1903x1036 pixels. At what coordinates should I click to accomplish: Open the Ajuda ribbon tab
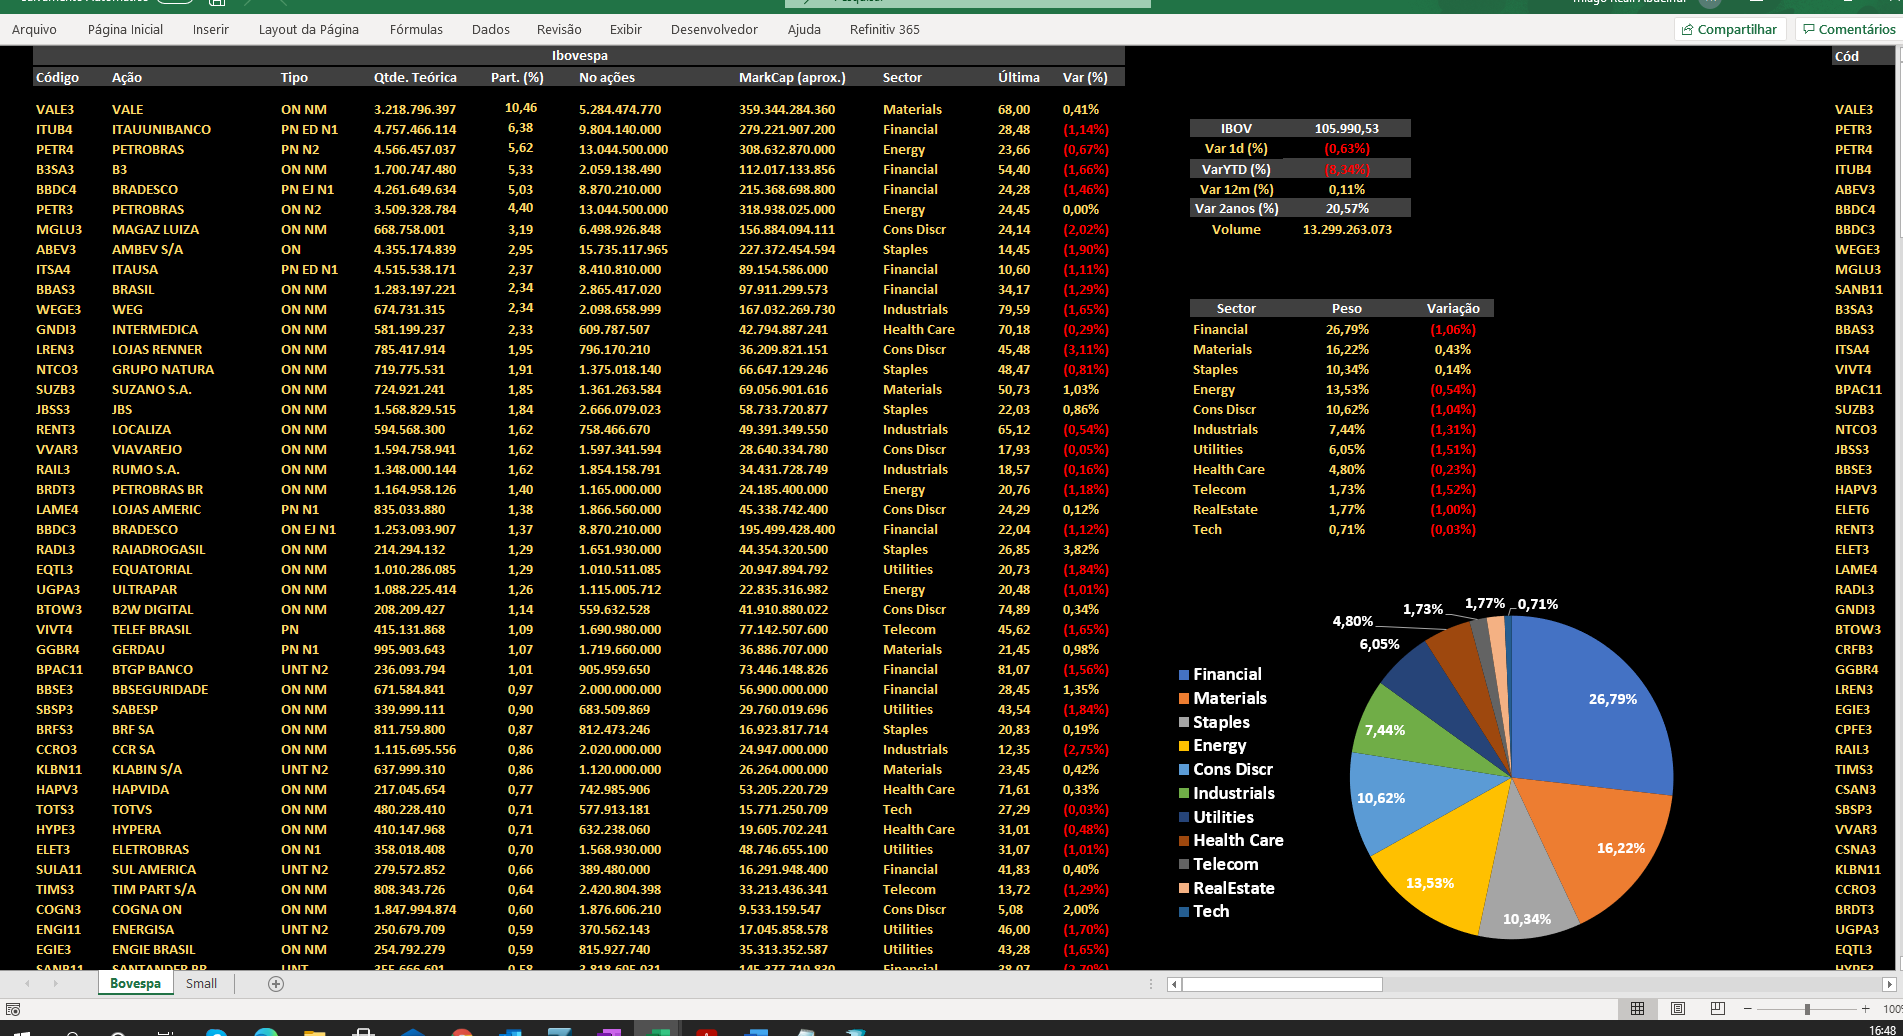(x=804, y=29)
